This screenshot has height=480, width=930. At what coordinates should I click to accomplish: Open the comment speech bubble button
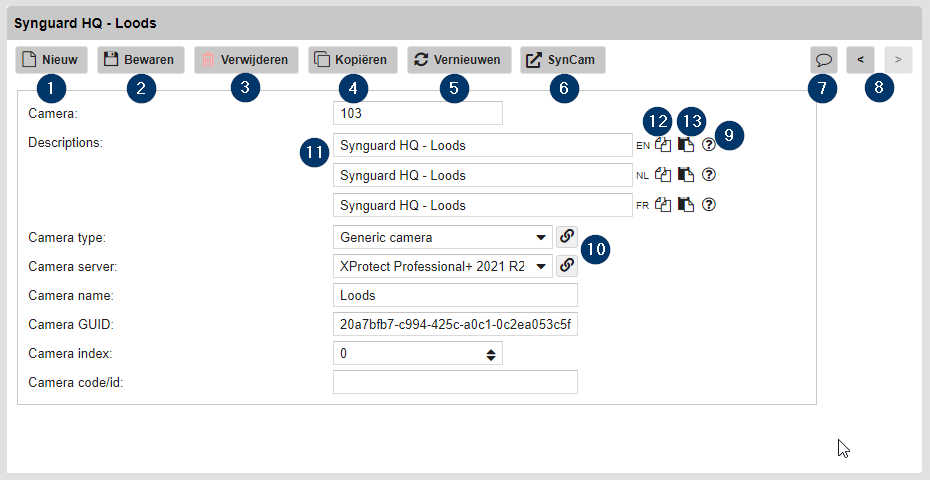[824, 60]
